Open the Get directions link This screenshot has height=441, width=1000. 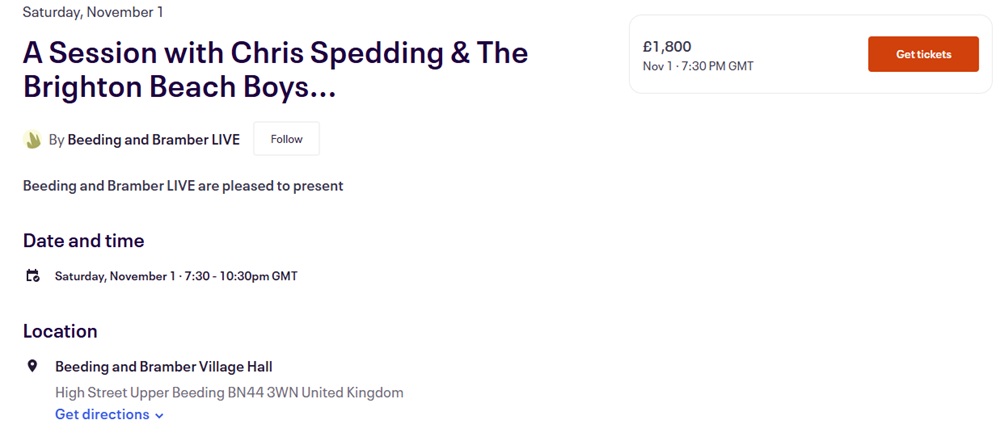click(x=102, y=414)
